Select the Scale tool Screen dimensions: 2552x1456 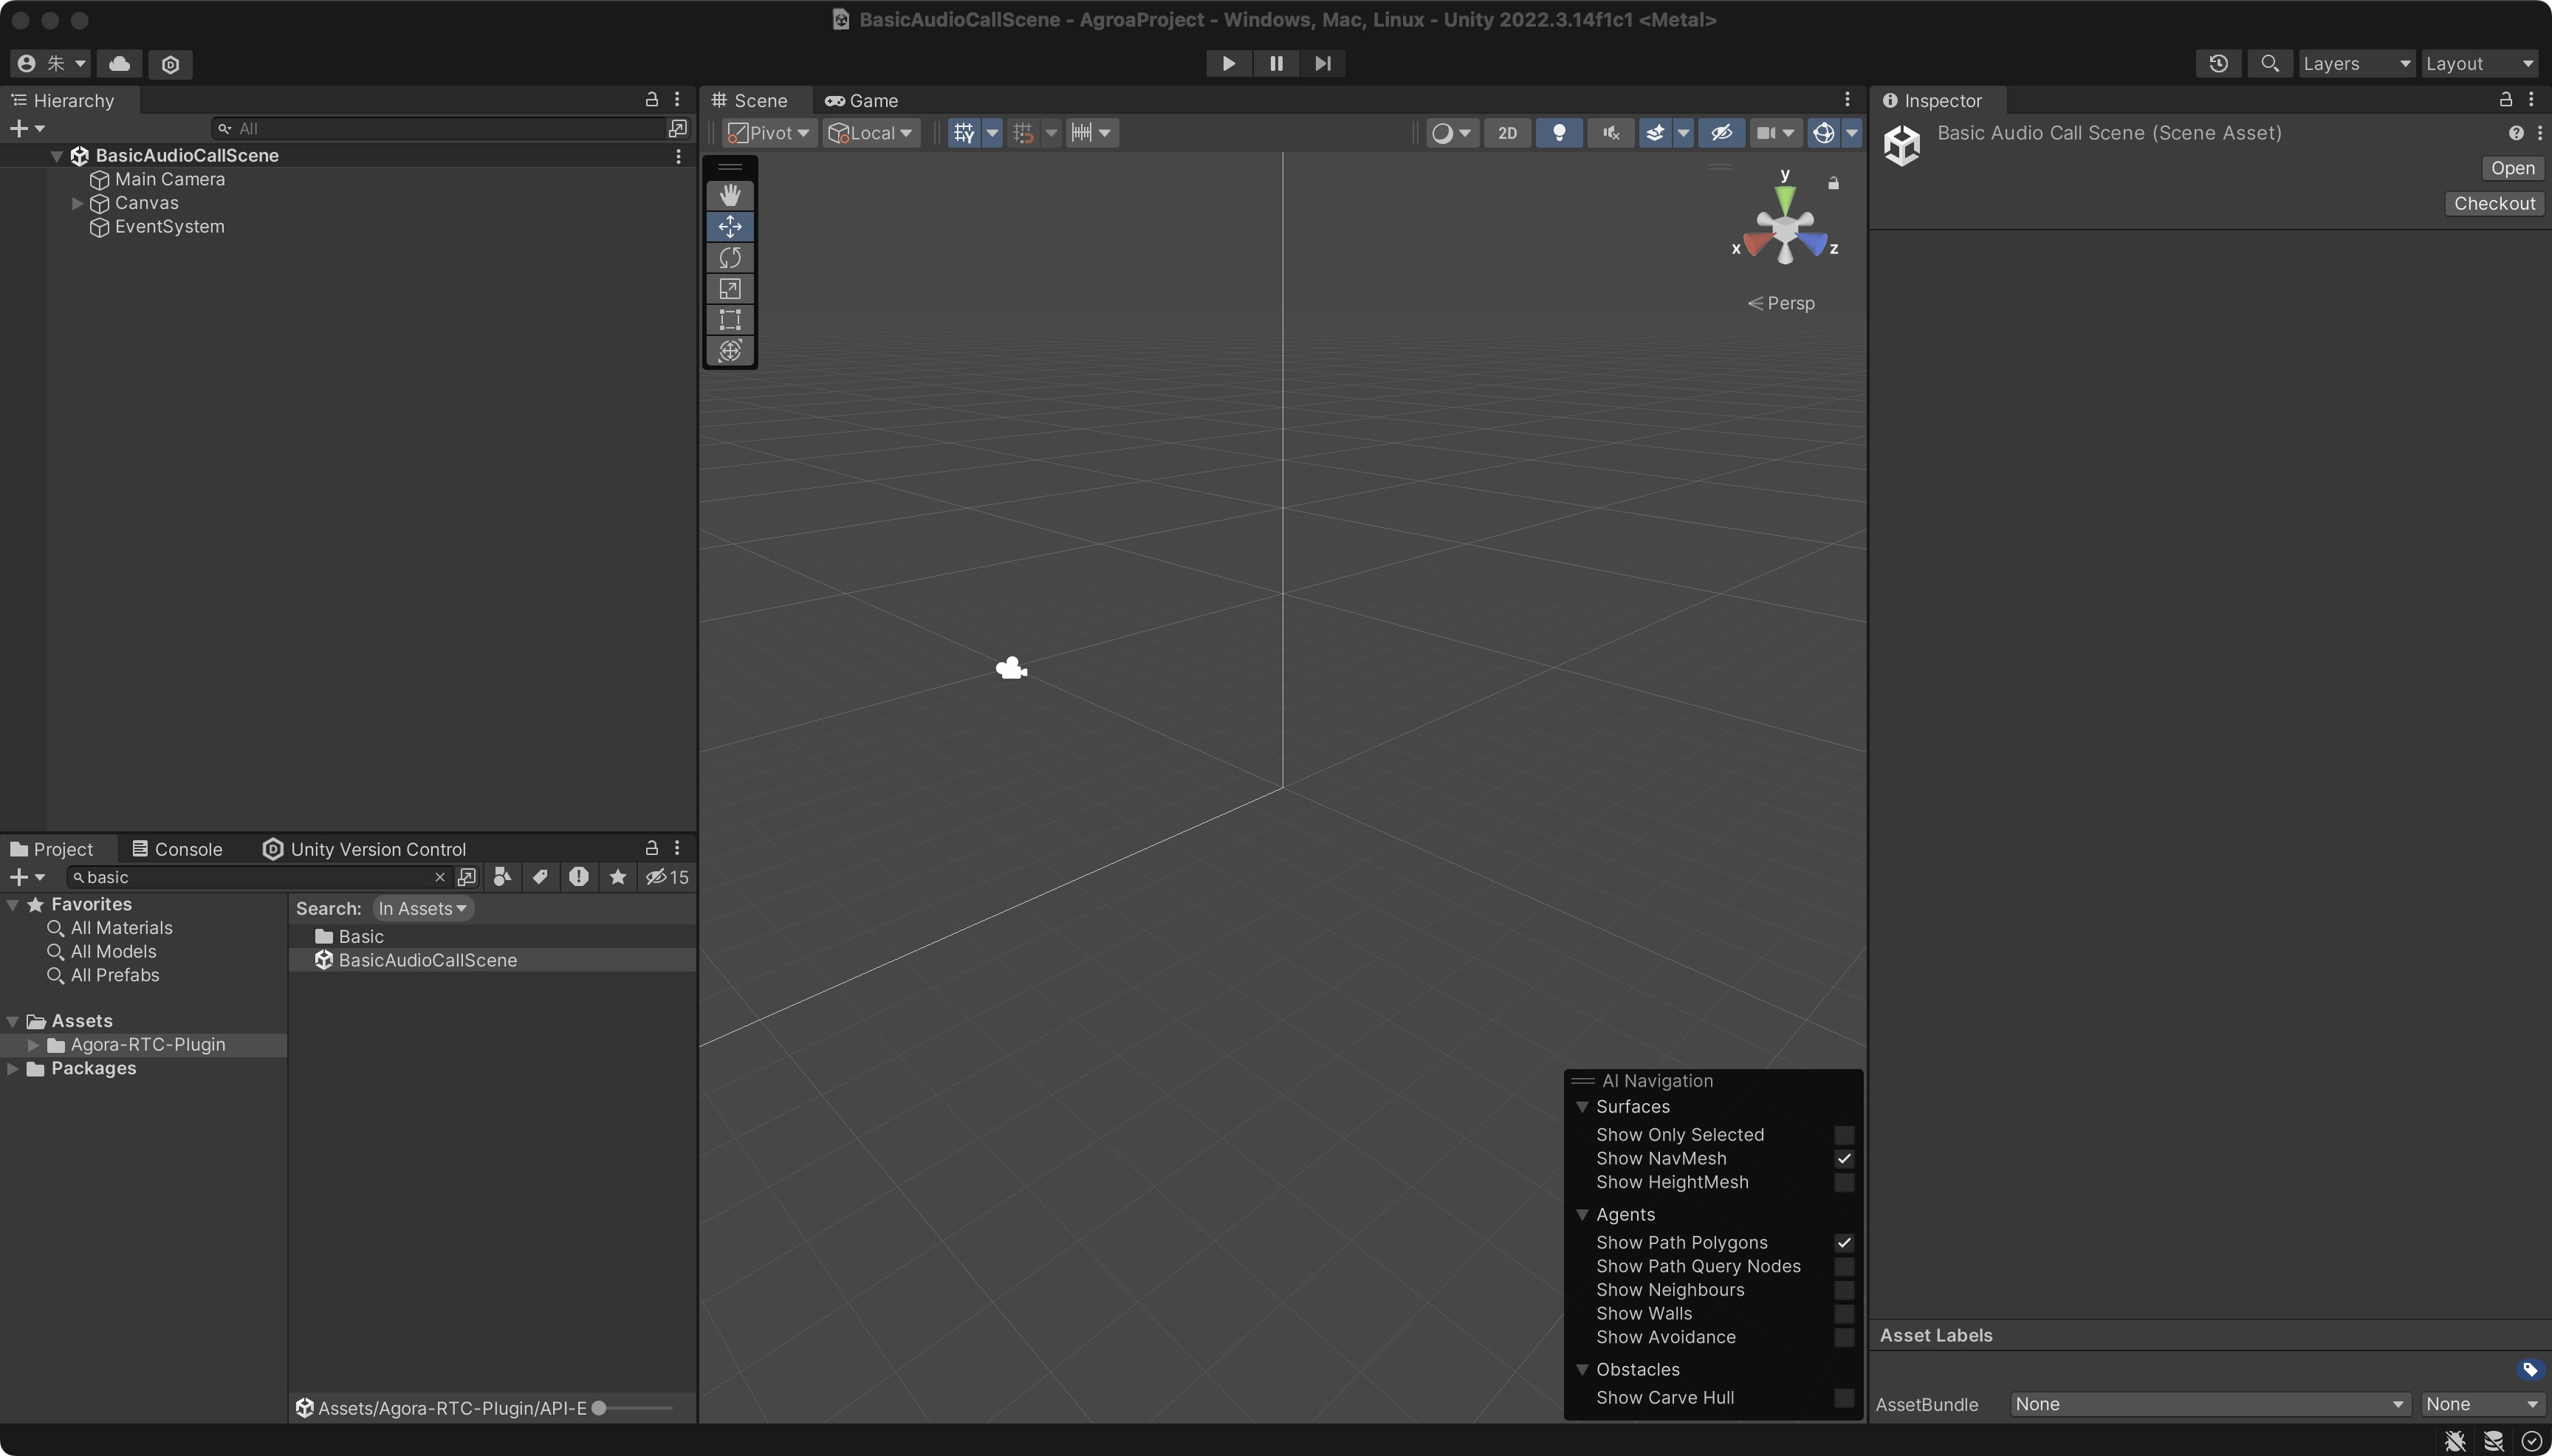(730, 288)
